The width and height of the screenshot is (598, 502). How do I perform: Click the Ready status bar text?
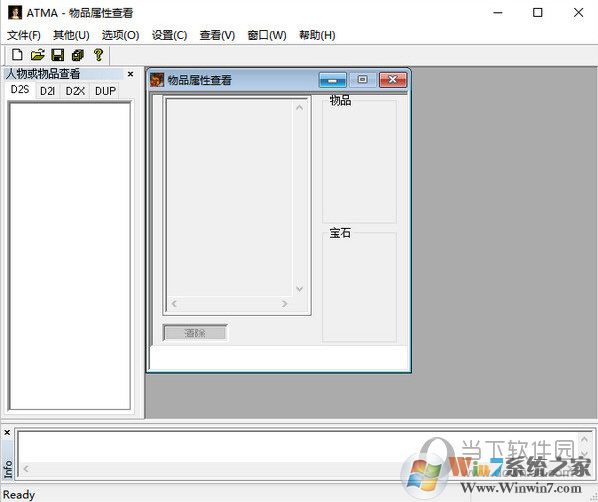tap(19, 495)
